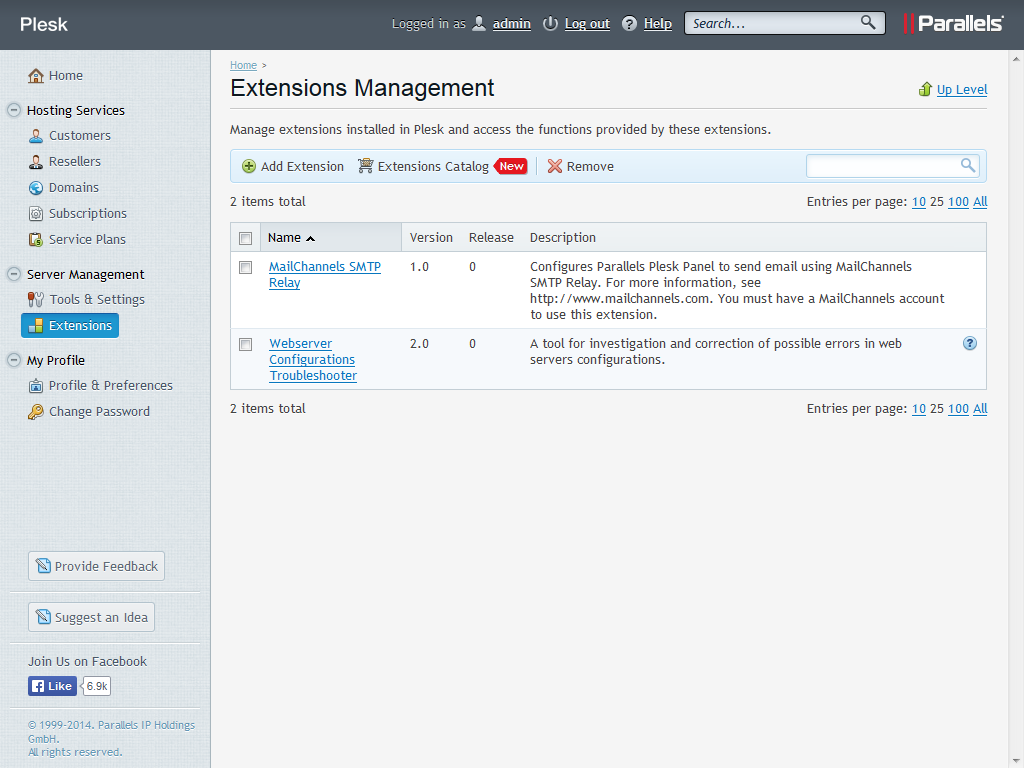Open Customers in the sidebar
The height and width of the screenshot is (768, 1024).
tap(80, 136)
